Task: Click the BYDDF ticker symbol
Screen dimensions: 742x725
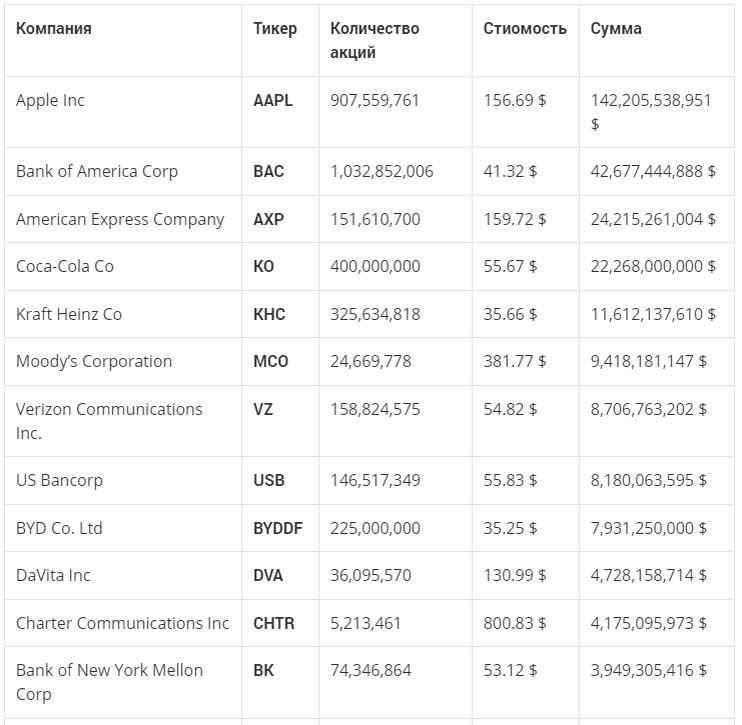Action: [x=276, y=529]
